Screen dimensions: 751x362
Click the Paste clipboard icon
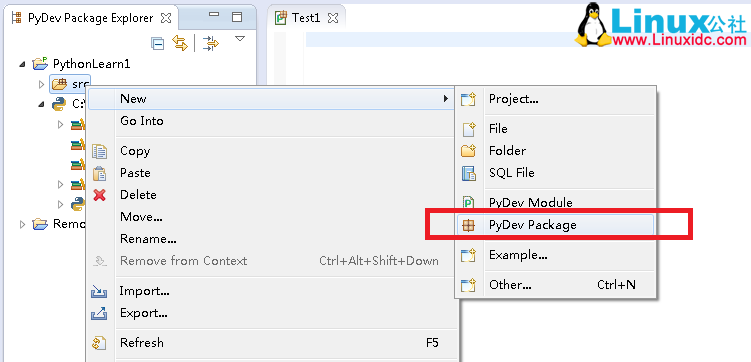[x=99, y=173]
